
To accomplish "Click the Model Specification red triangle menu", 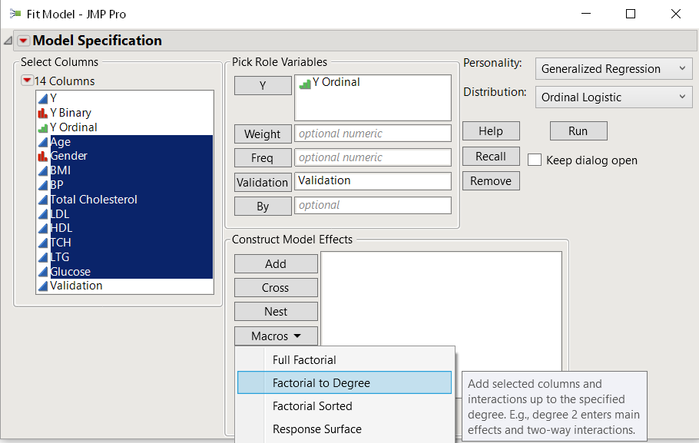I will pos(23,41).
